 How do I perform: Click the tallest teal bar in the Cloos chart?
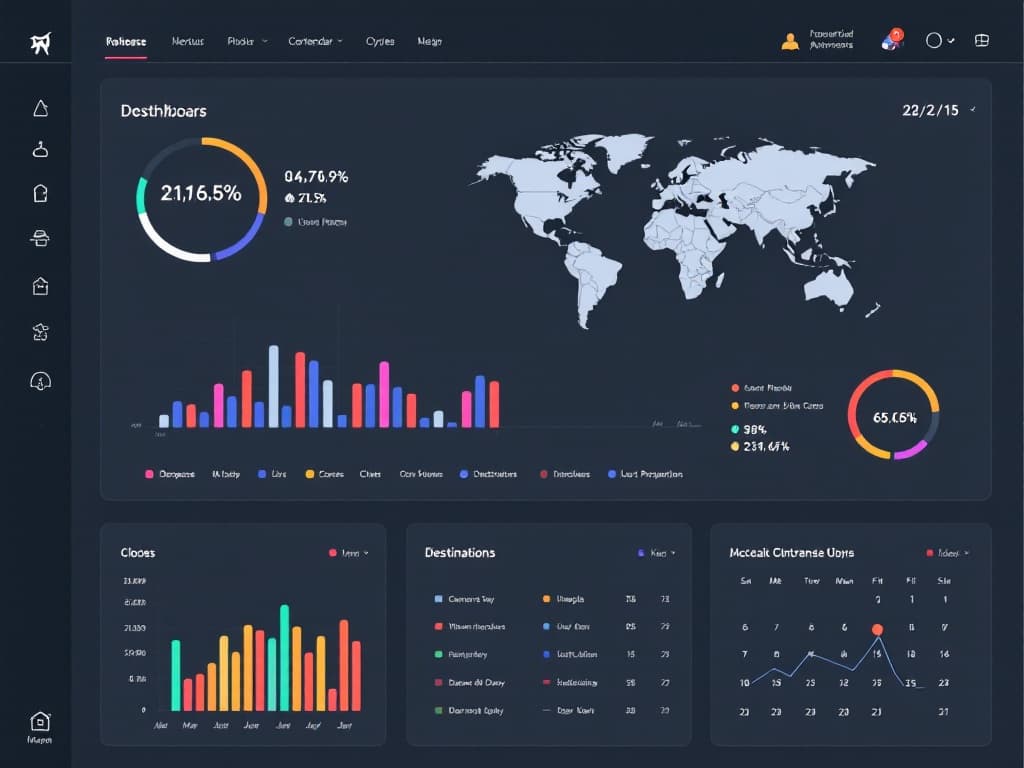[x=284, y=658]
